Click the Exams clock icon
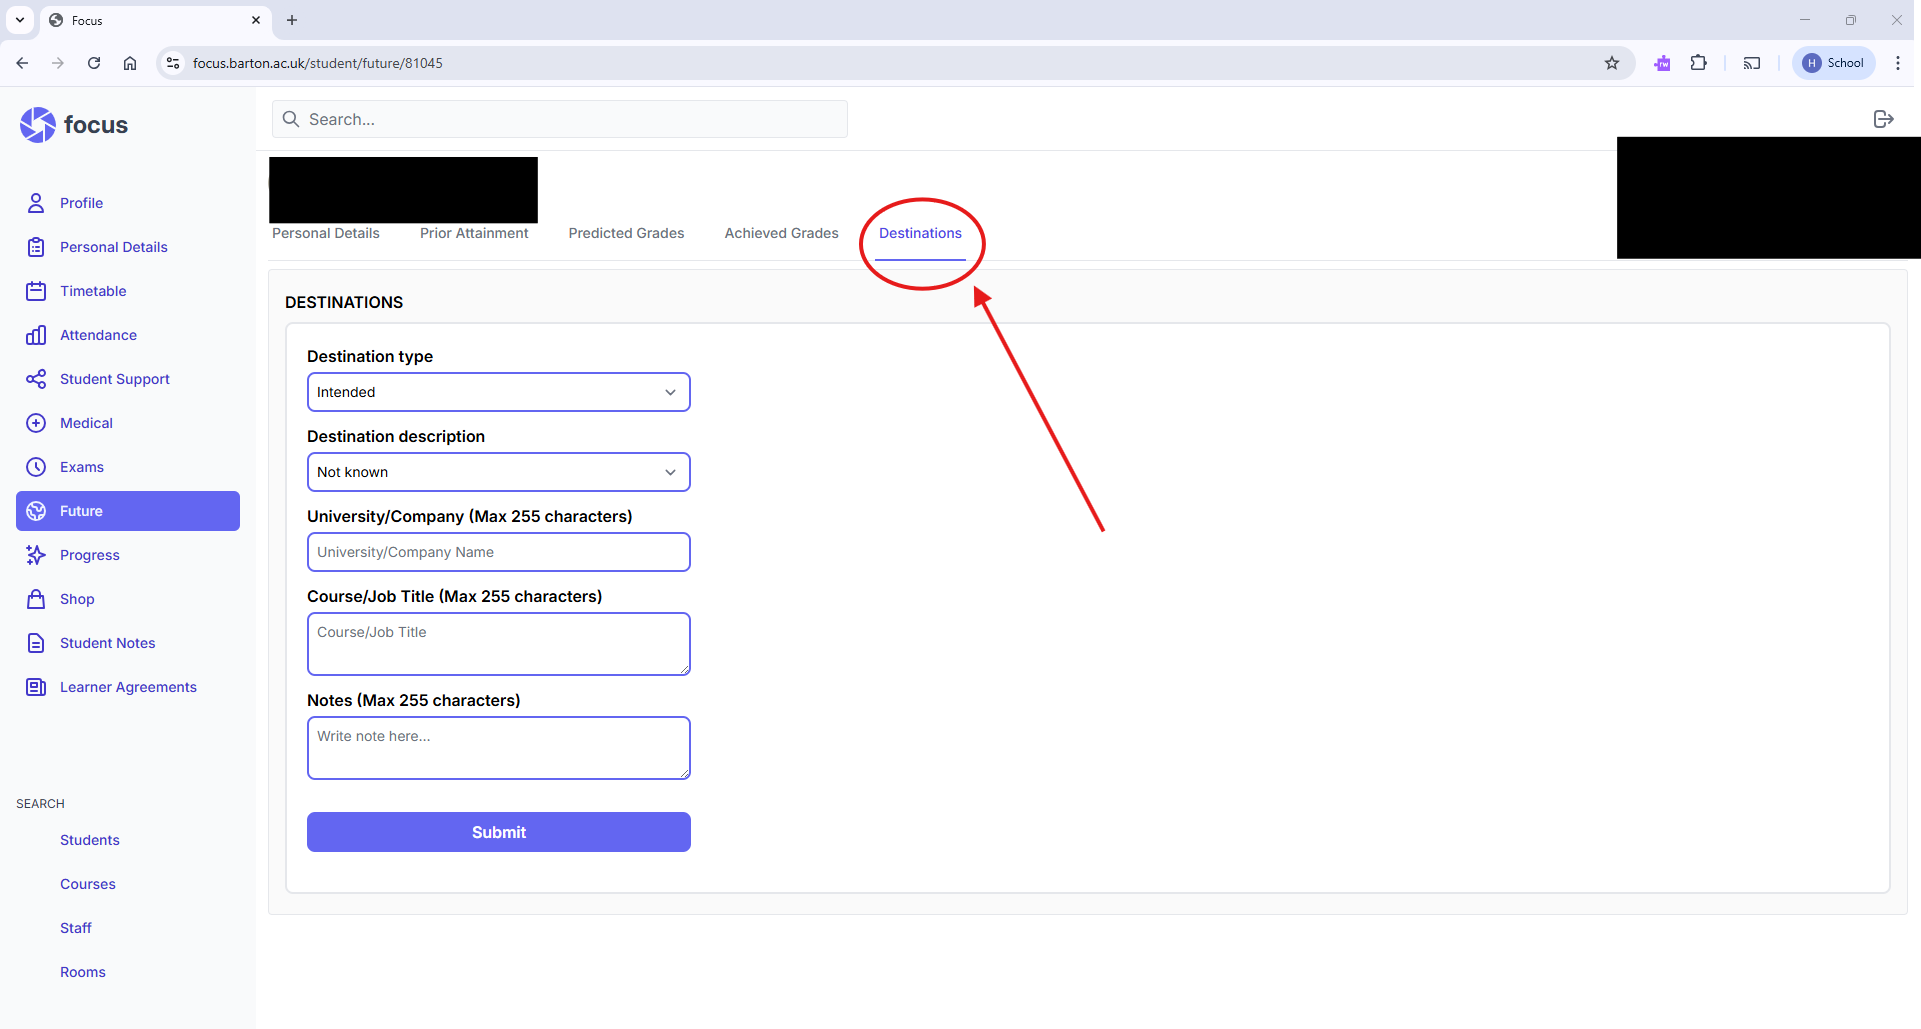Image resolution: width=1921 pixels, height=1029 pixels. pyautogui.click(x=36, y=467)
